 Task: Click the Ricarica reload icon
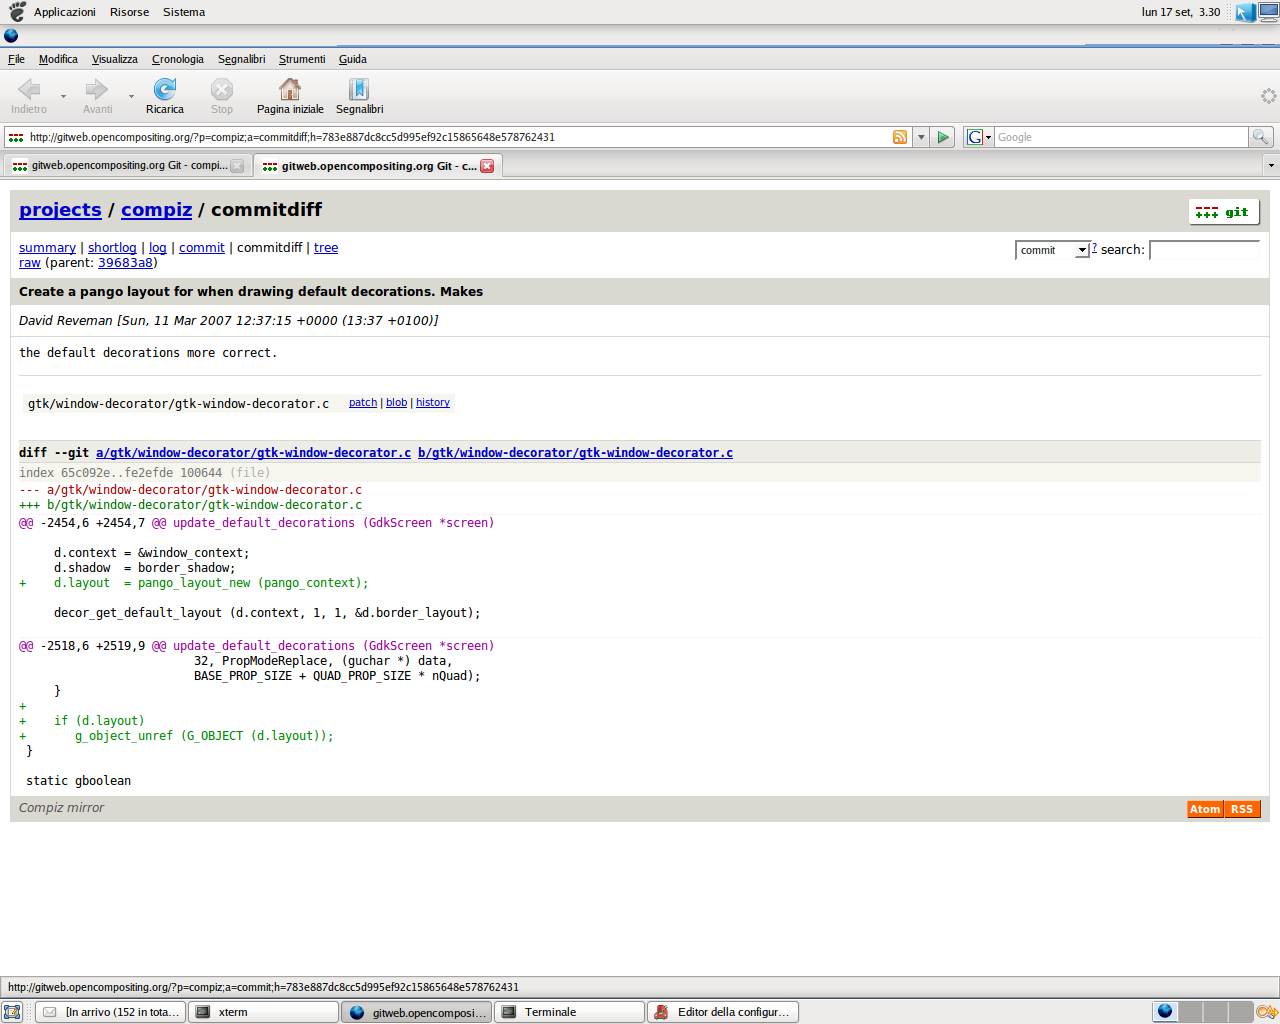(x=164, y=90)
